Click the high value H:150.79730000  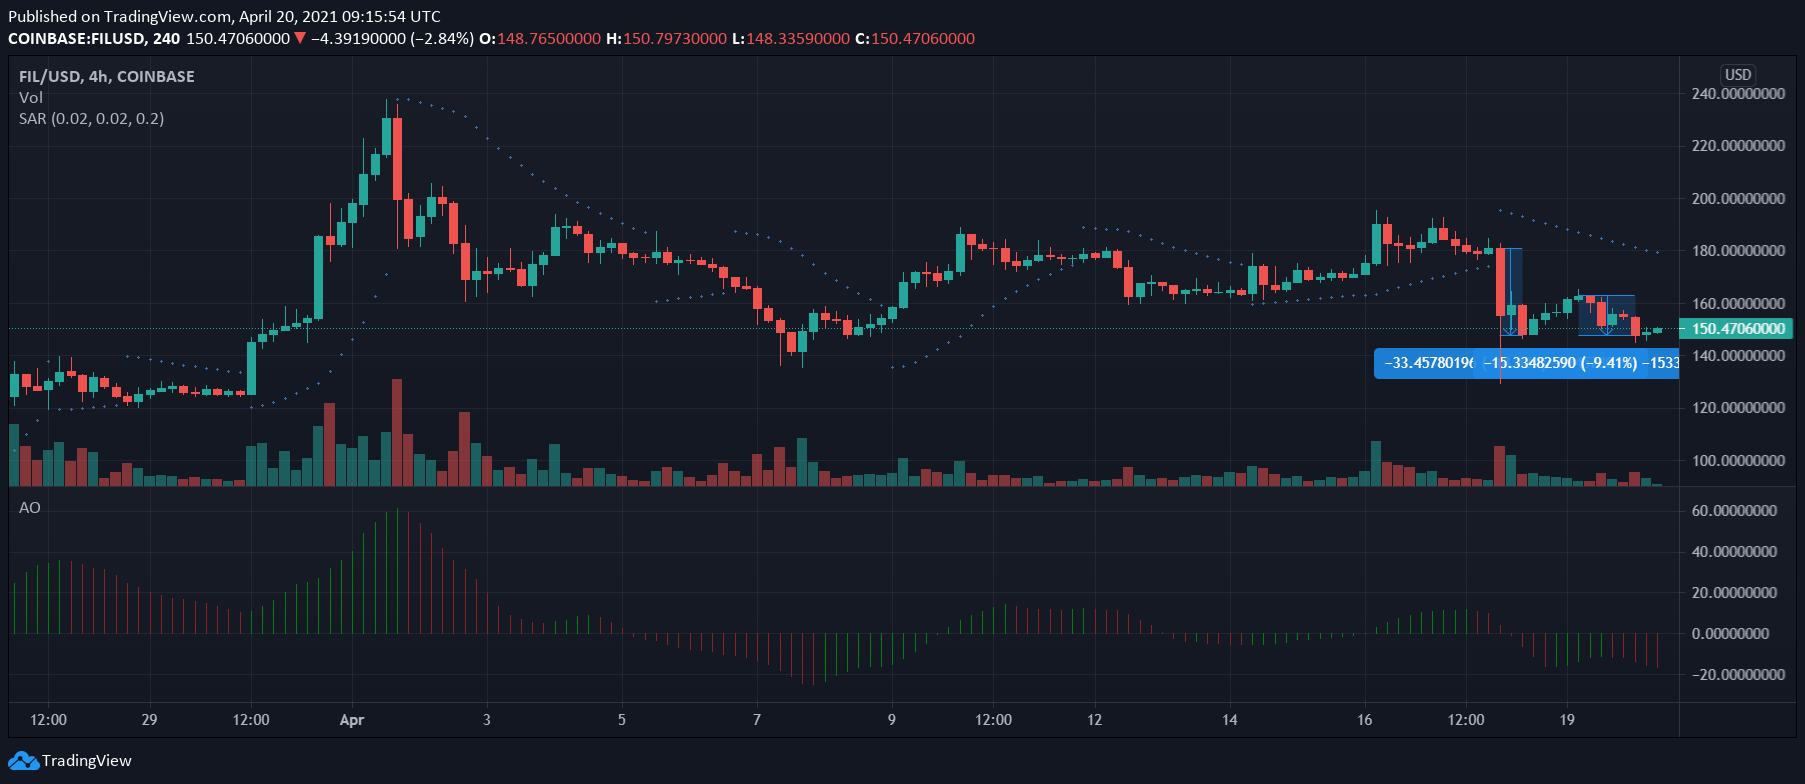[666, 38]
